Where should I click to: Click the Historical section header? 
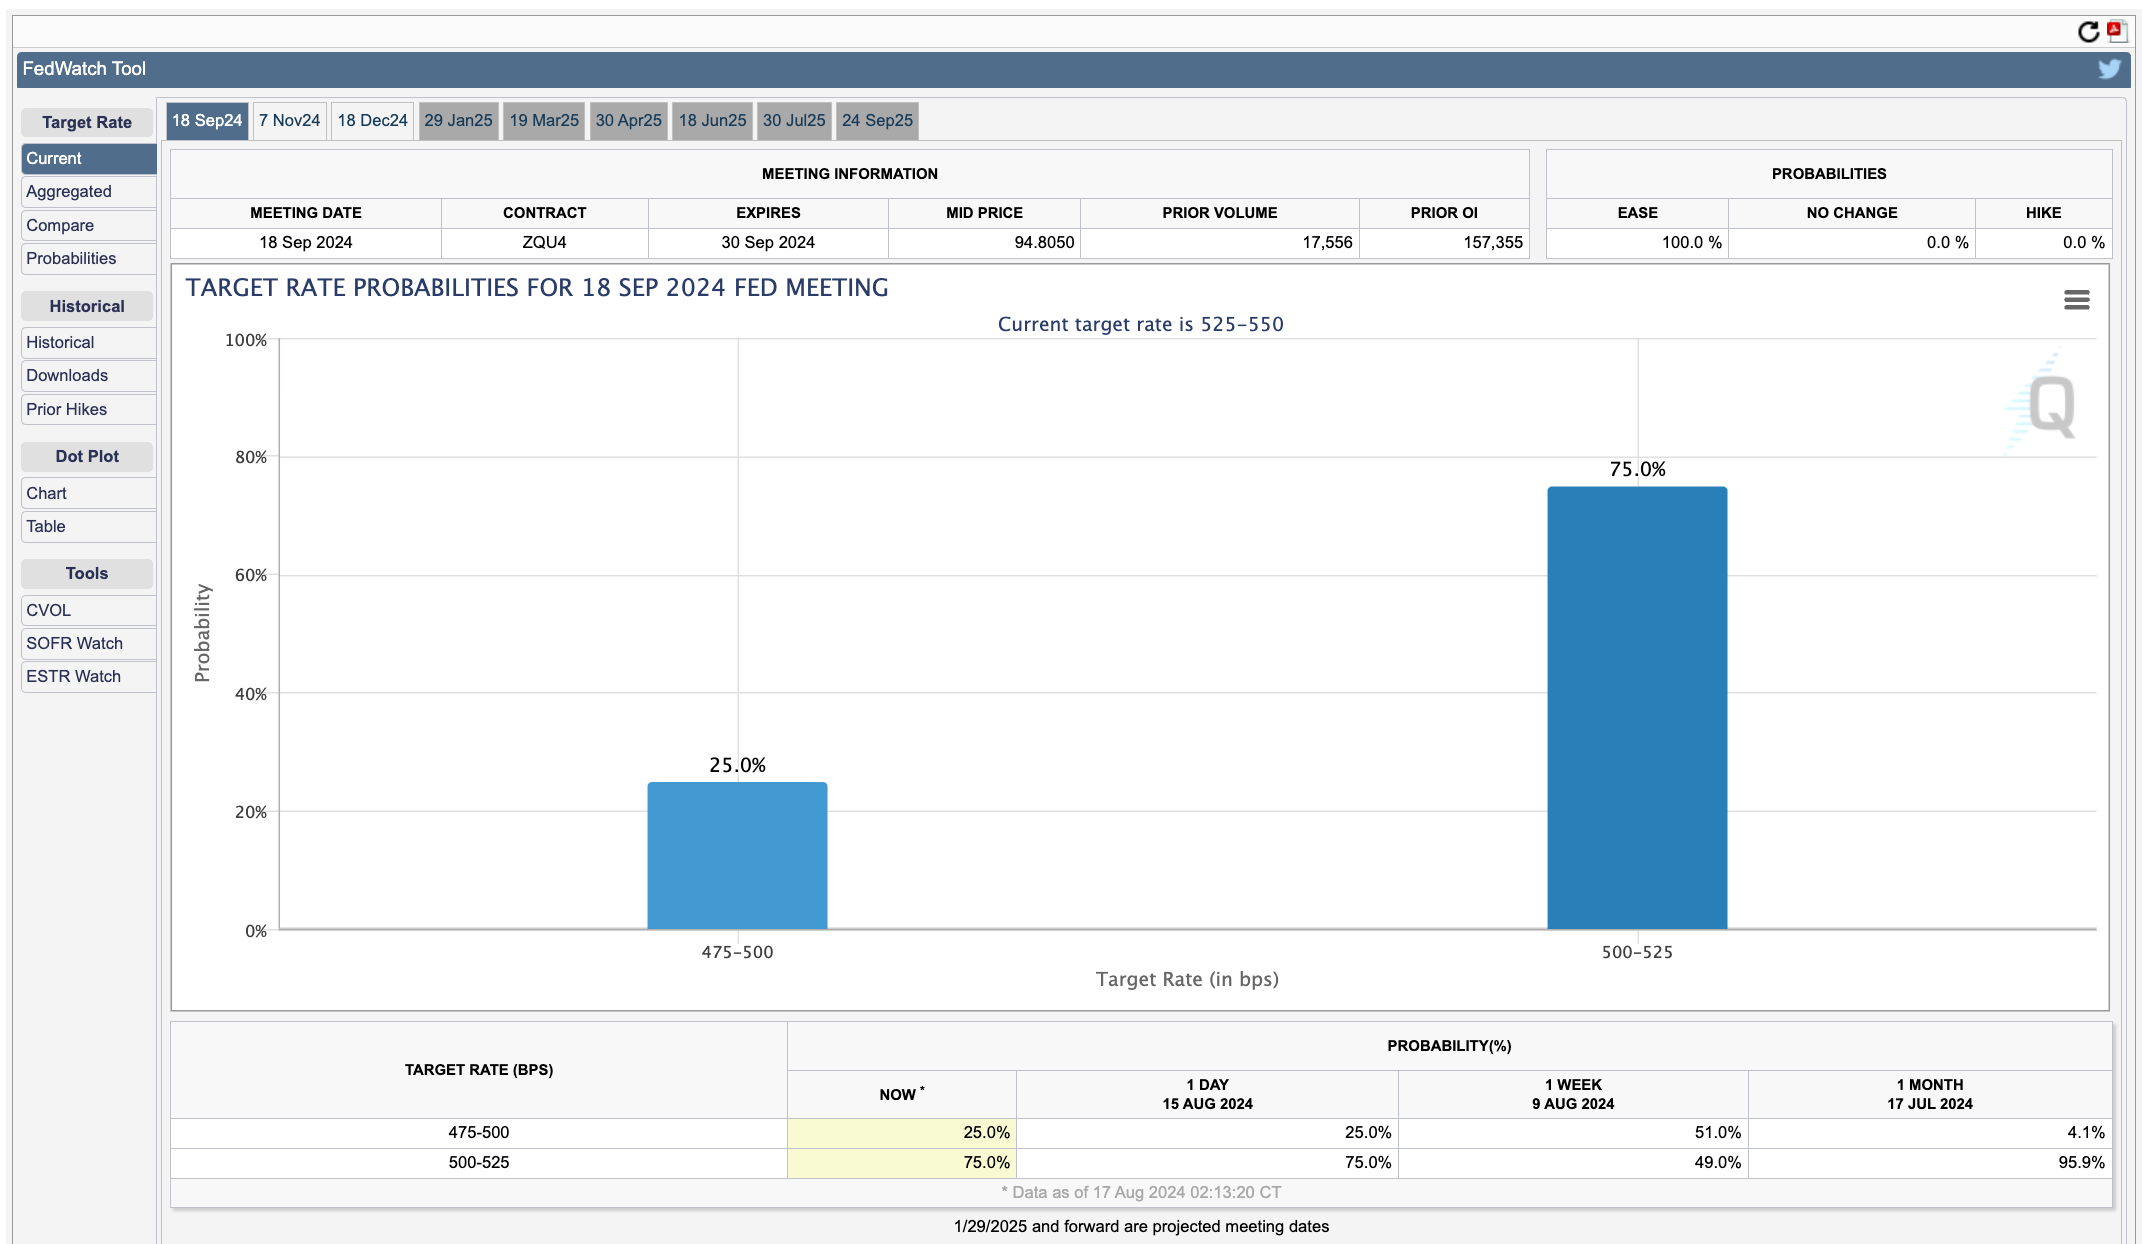pyautogui.click(x=87, y=306)
